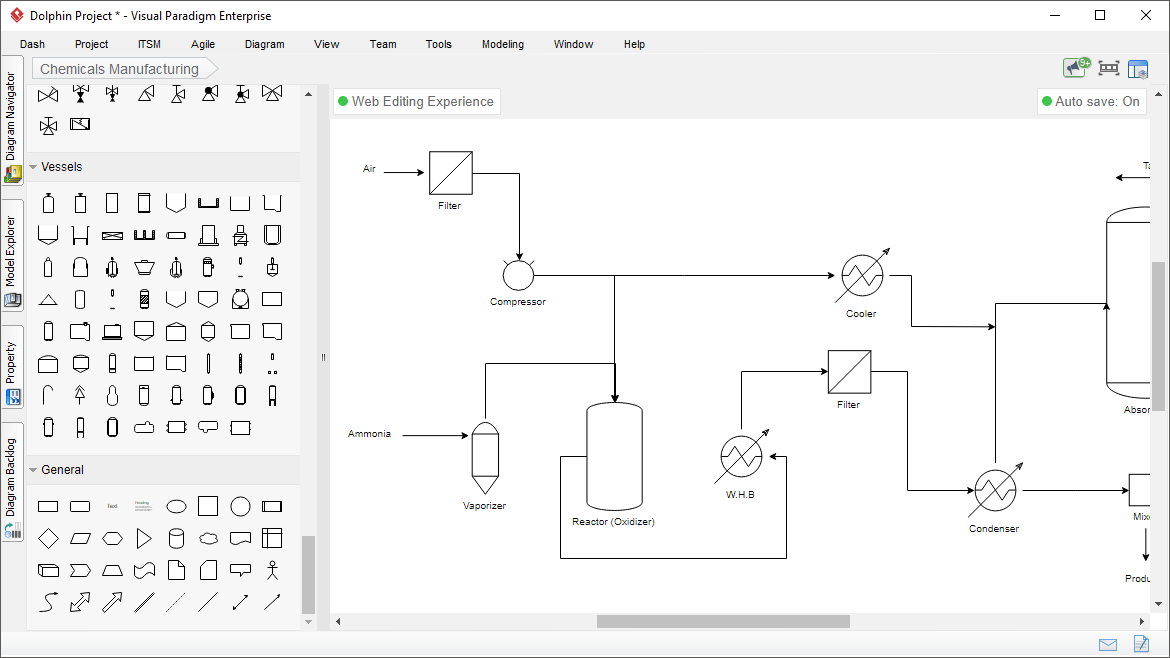Click the palette scroll-up arrow
The height and width of the screenshot is (658, 1170).
(308, 94)
